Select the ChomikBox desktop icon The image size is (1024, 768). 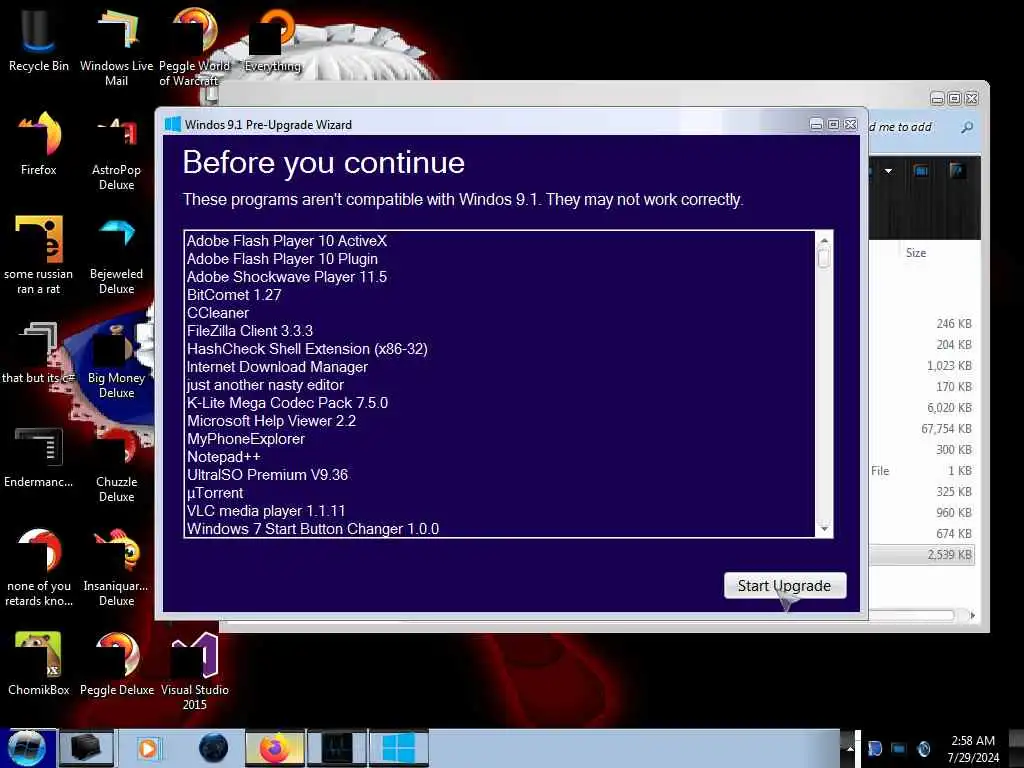(x=39, y=662)
